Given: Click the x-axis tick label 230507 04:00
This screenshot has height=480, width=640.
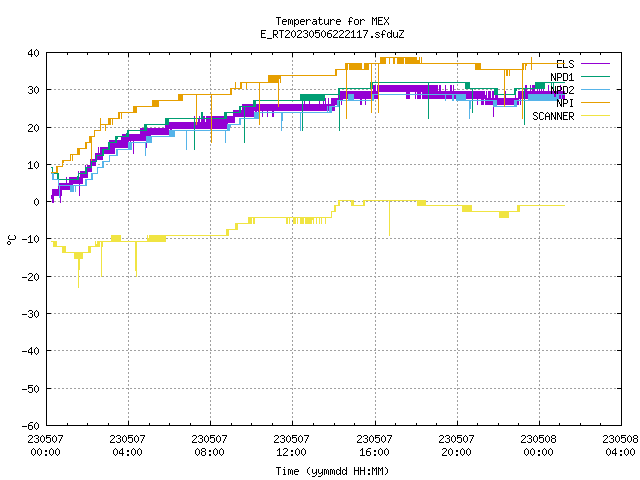Looking at the screenshot, I should point(127,445).
